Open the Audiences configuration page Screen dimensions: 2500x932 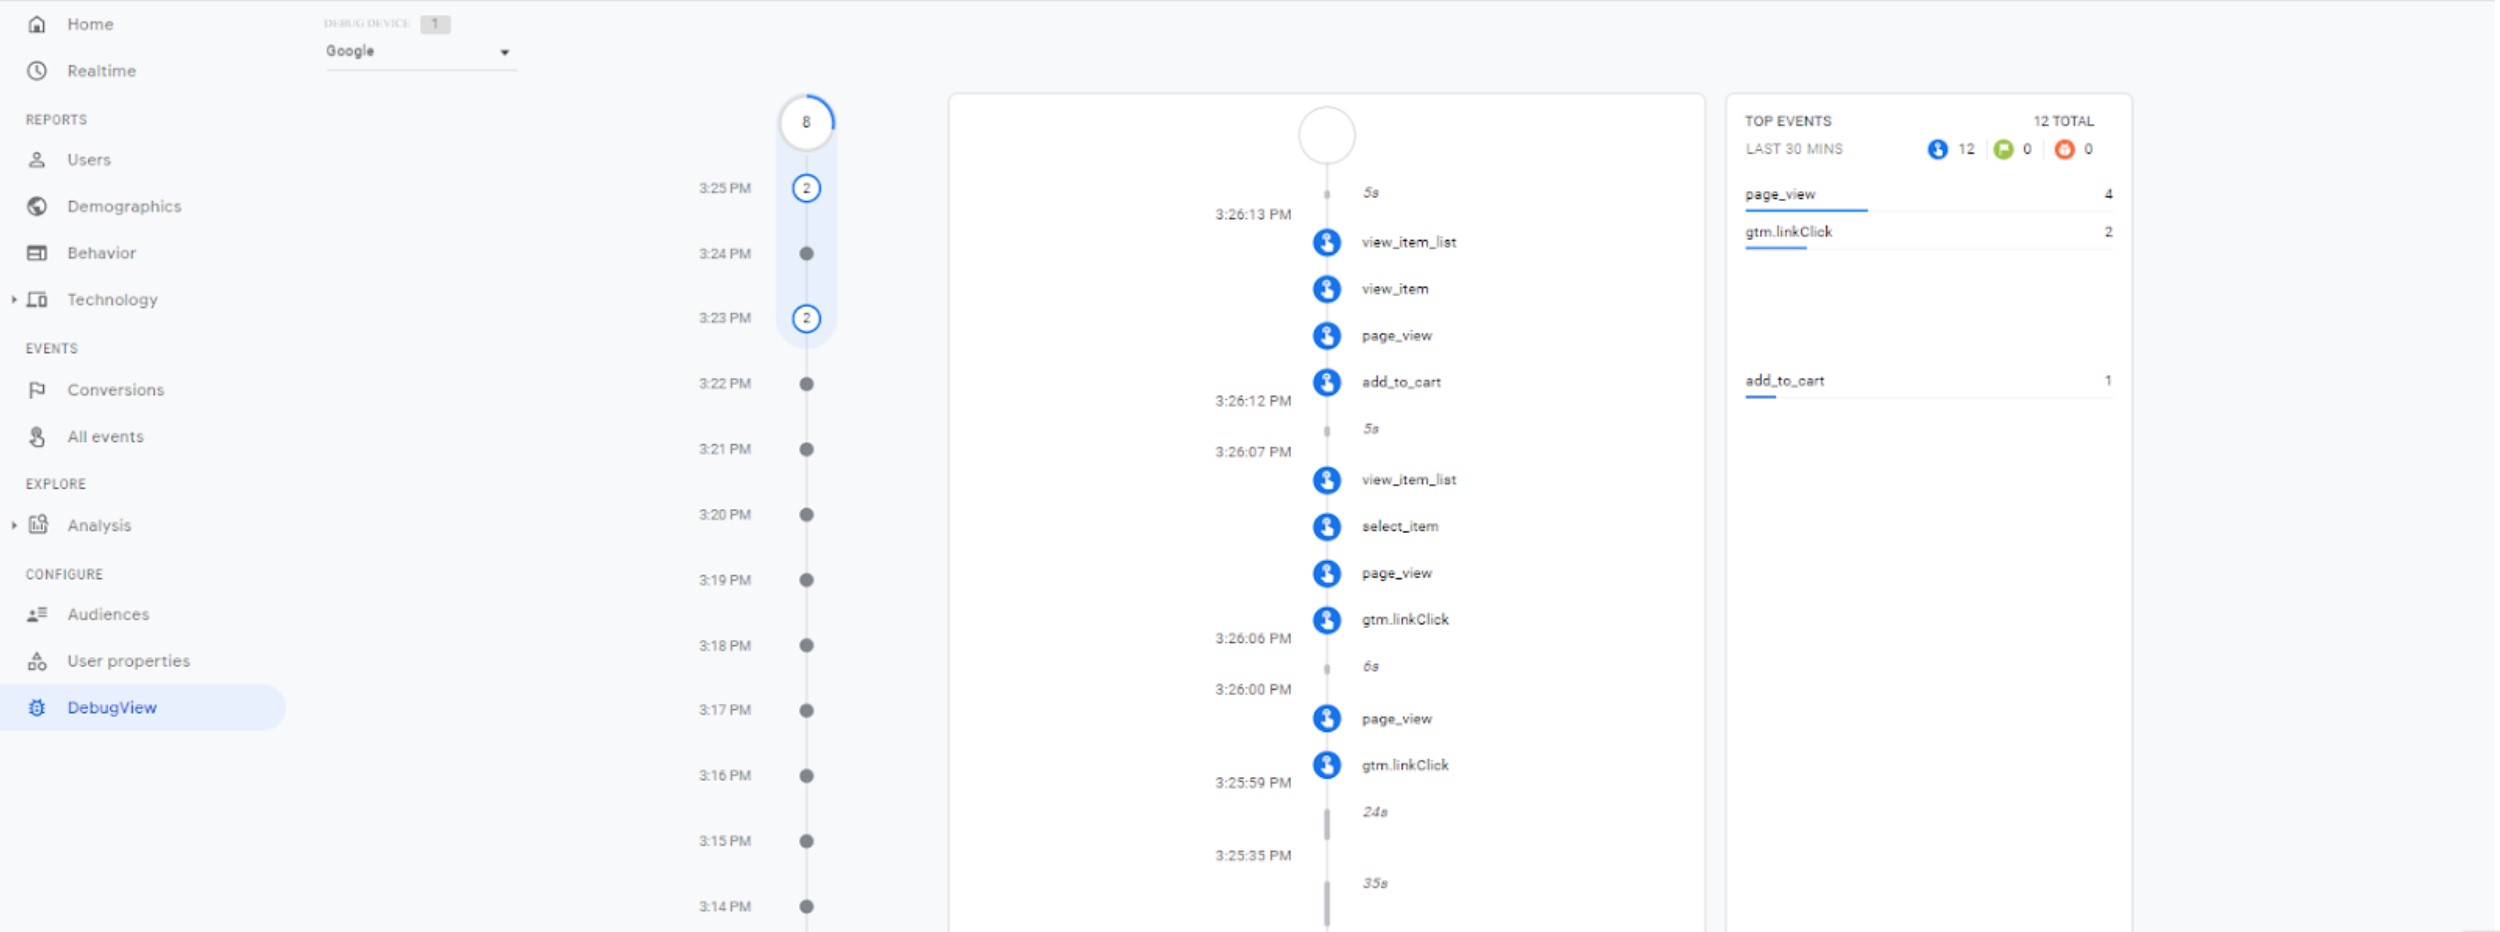click(x=108, y=614)
